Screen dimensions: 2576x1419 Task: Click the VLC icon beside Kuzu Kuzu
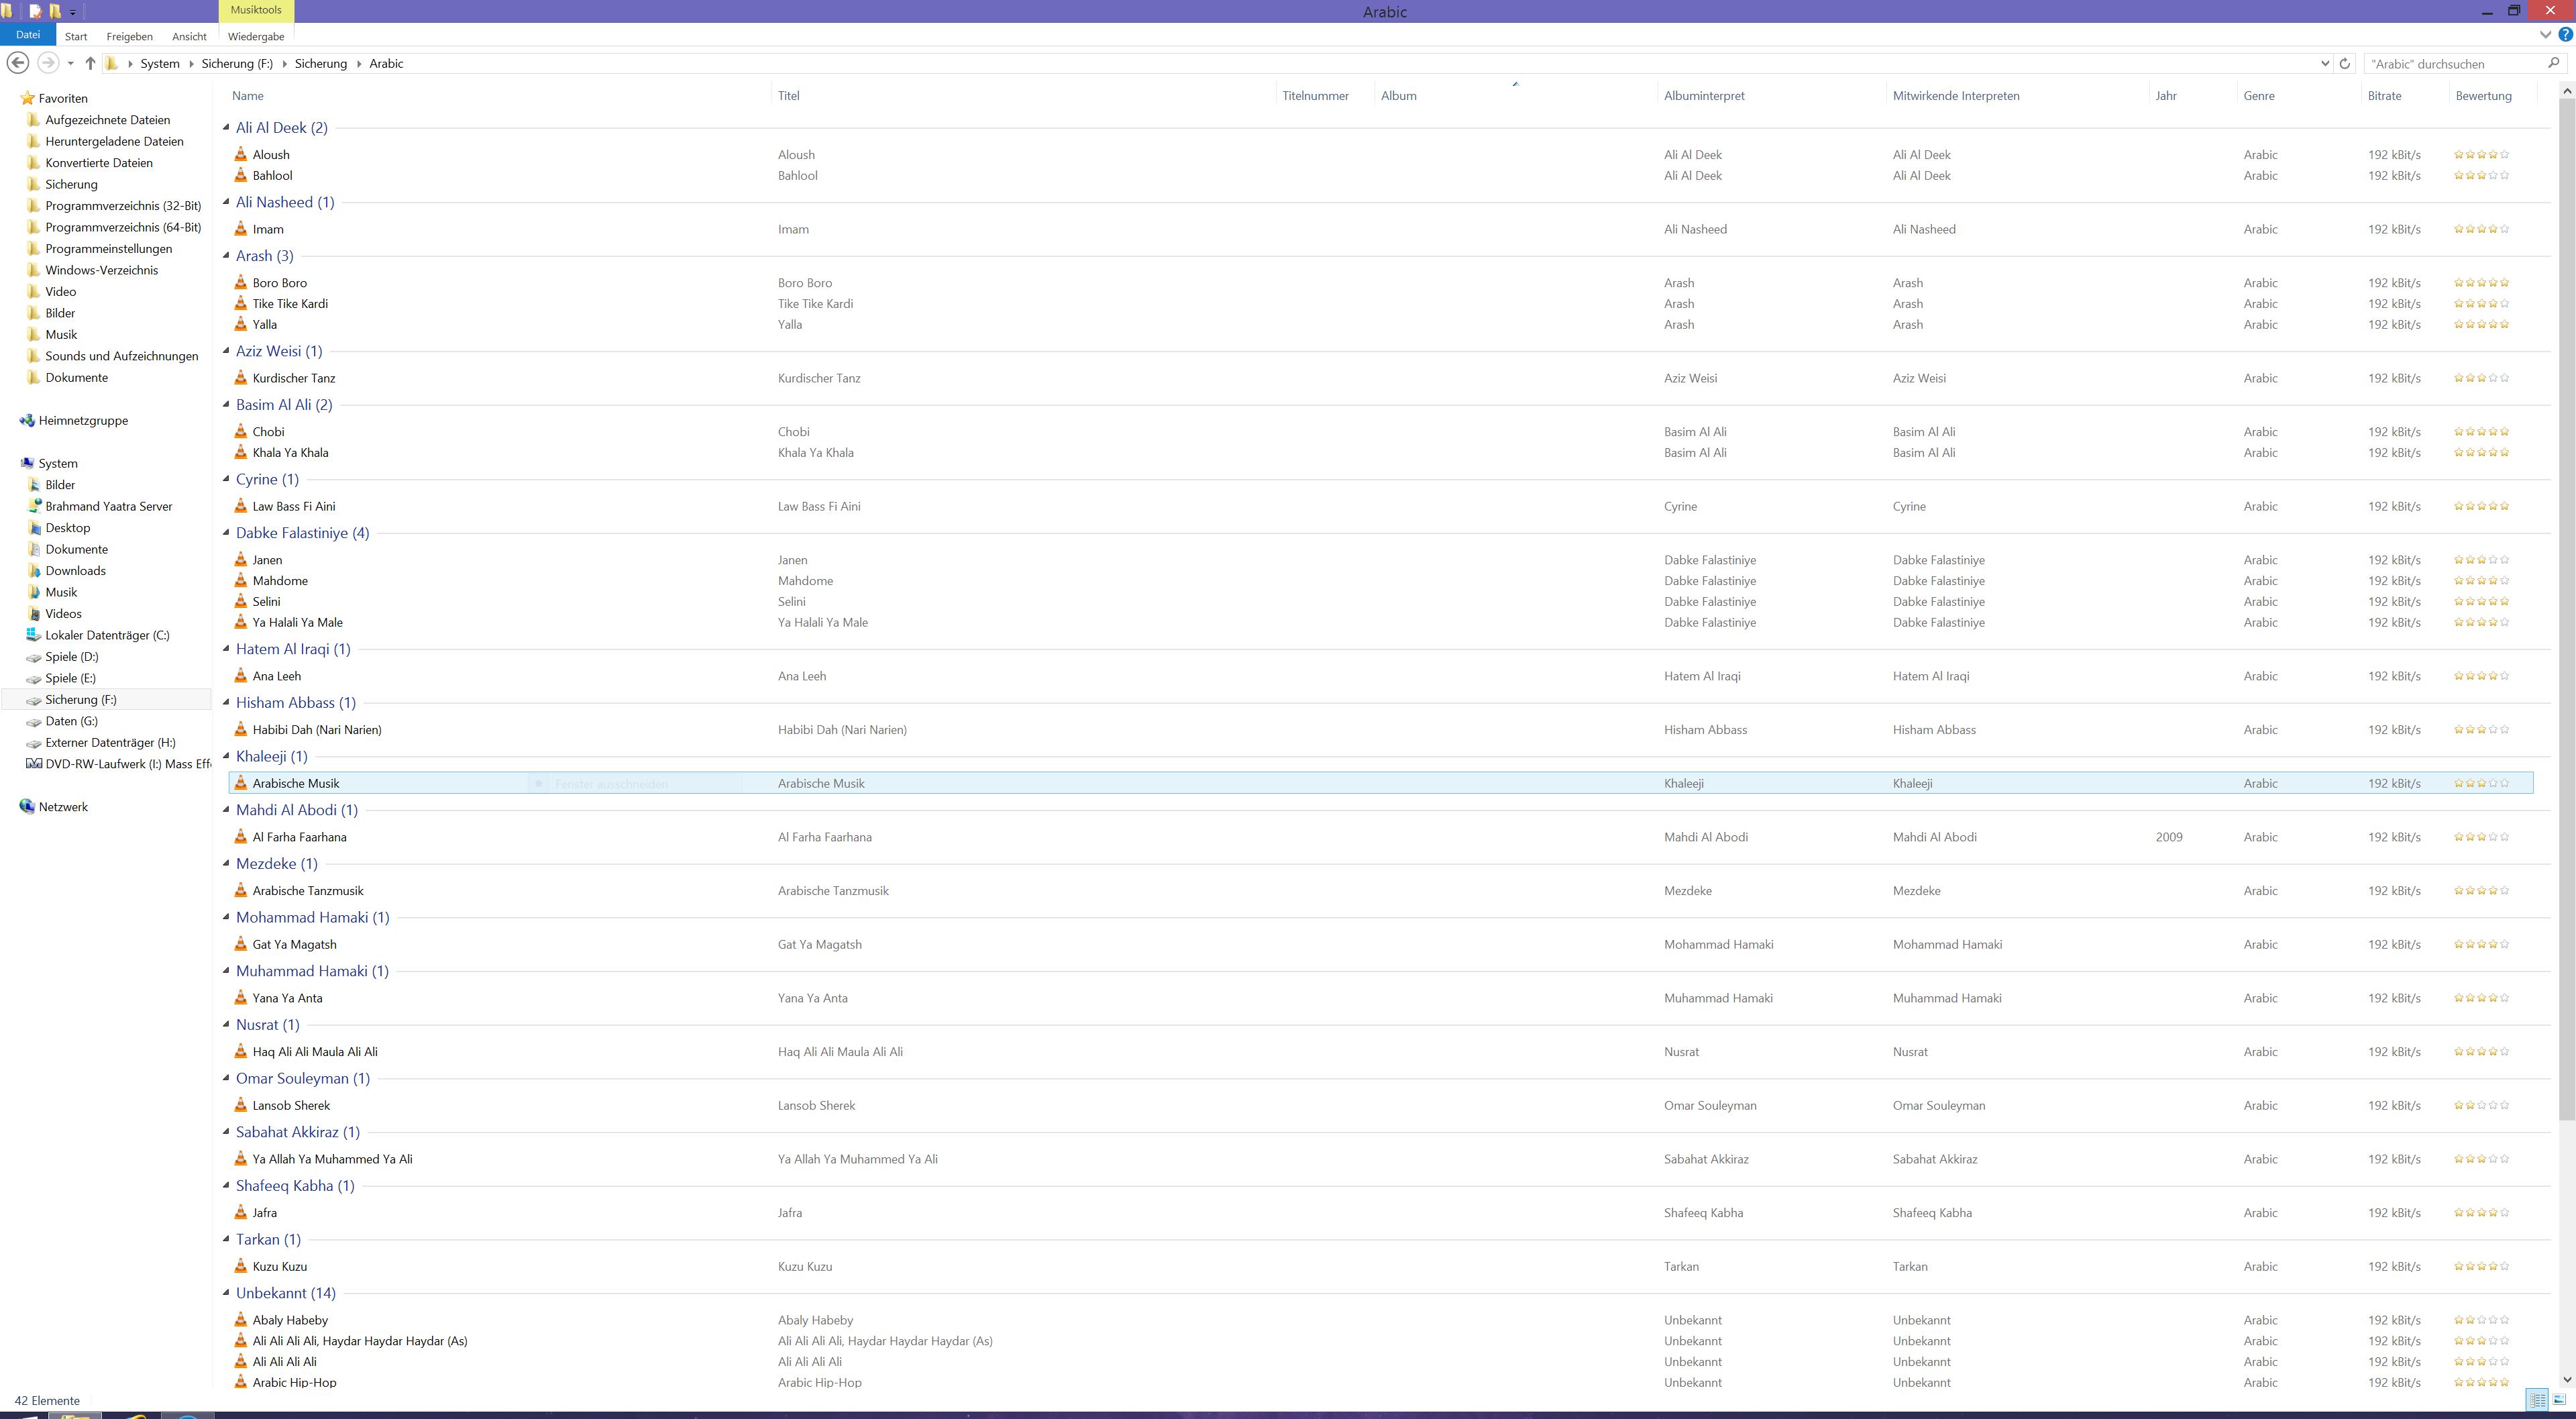[x=241, y=1266]
